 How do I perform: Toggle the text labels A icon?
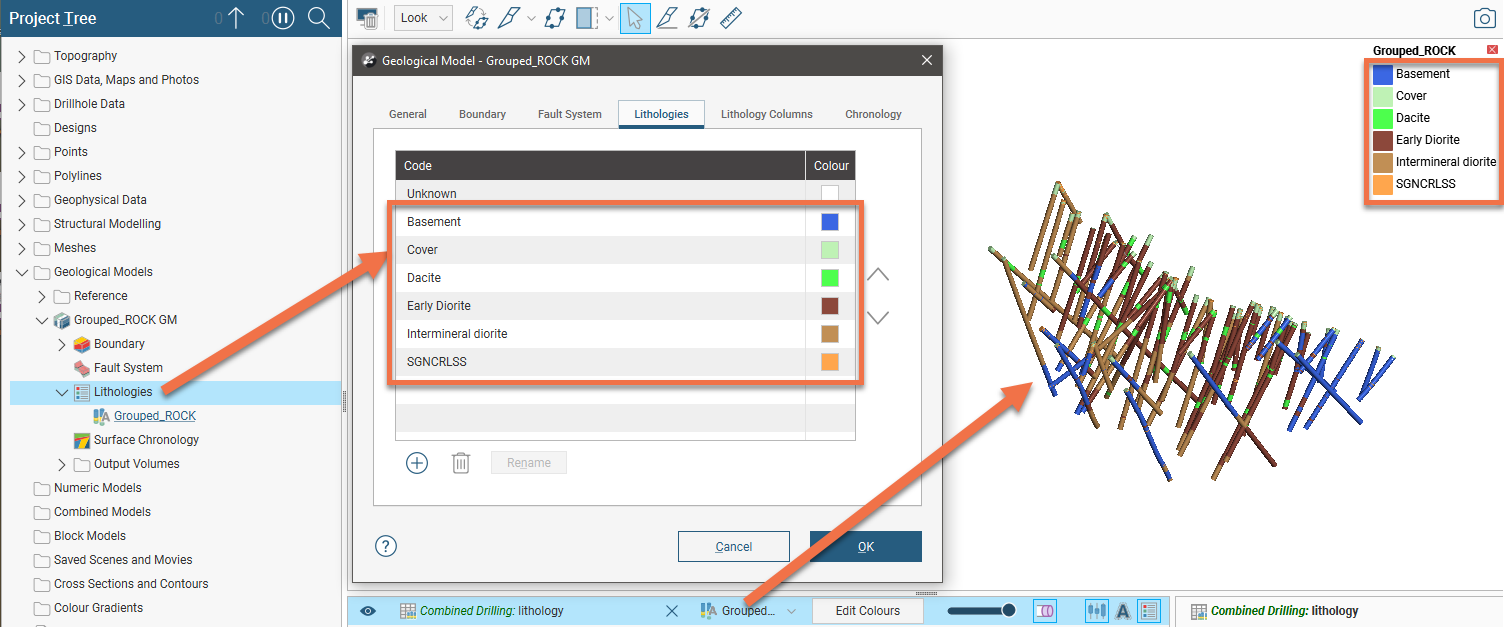(1123, 611)
